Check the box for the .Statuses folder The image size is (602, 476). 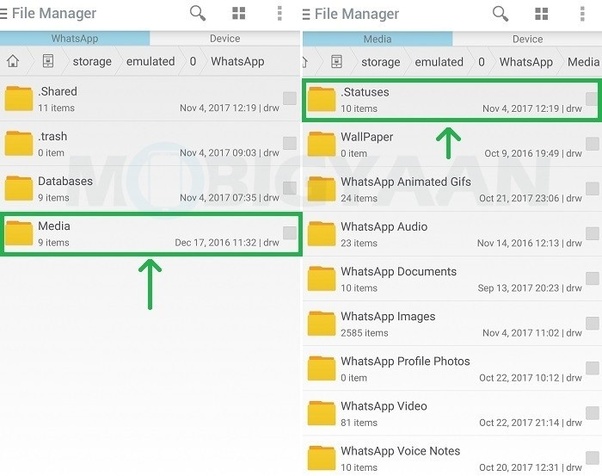click(592, 99)
